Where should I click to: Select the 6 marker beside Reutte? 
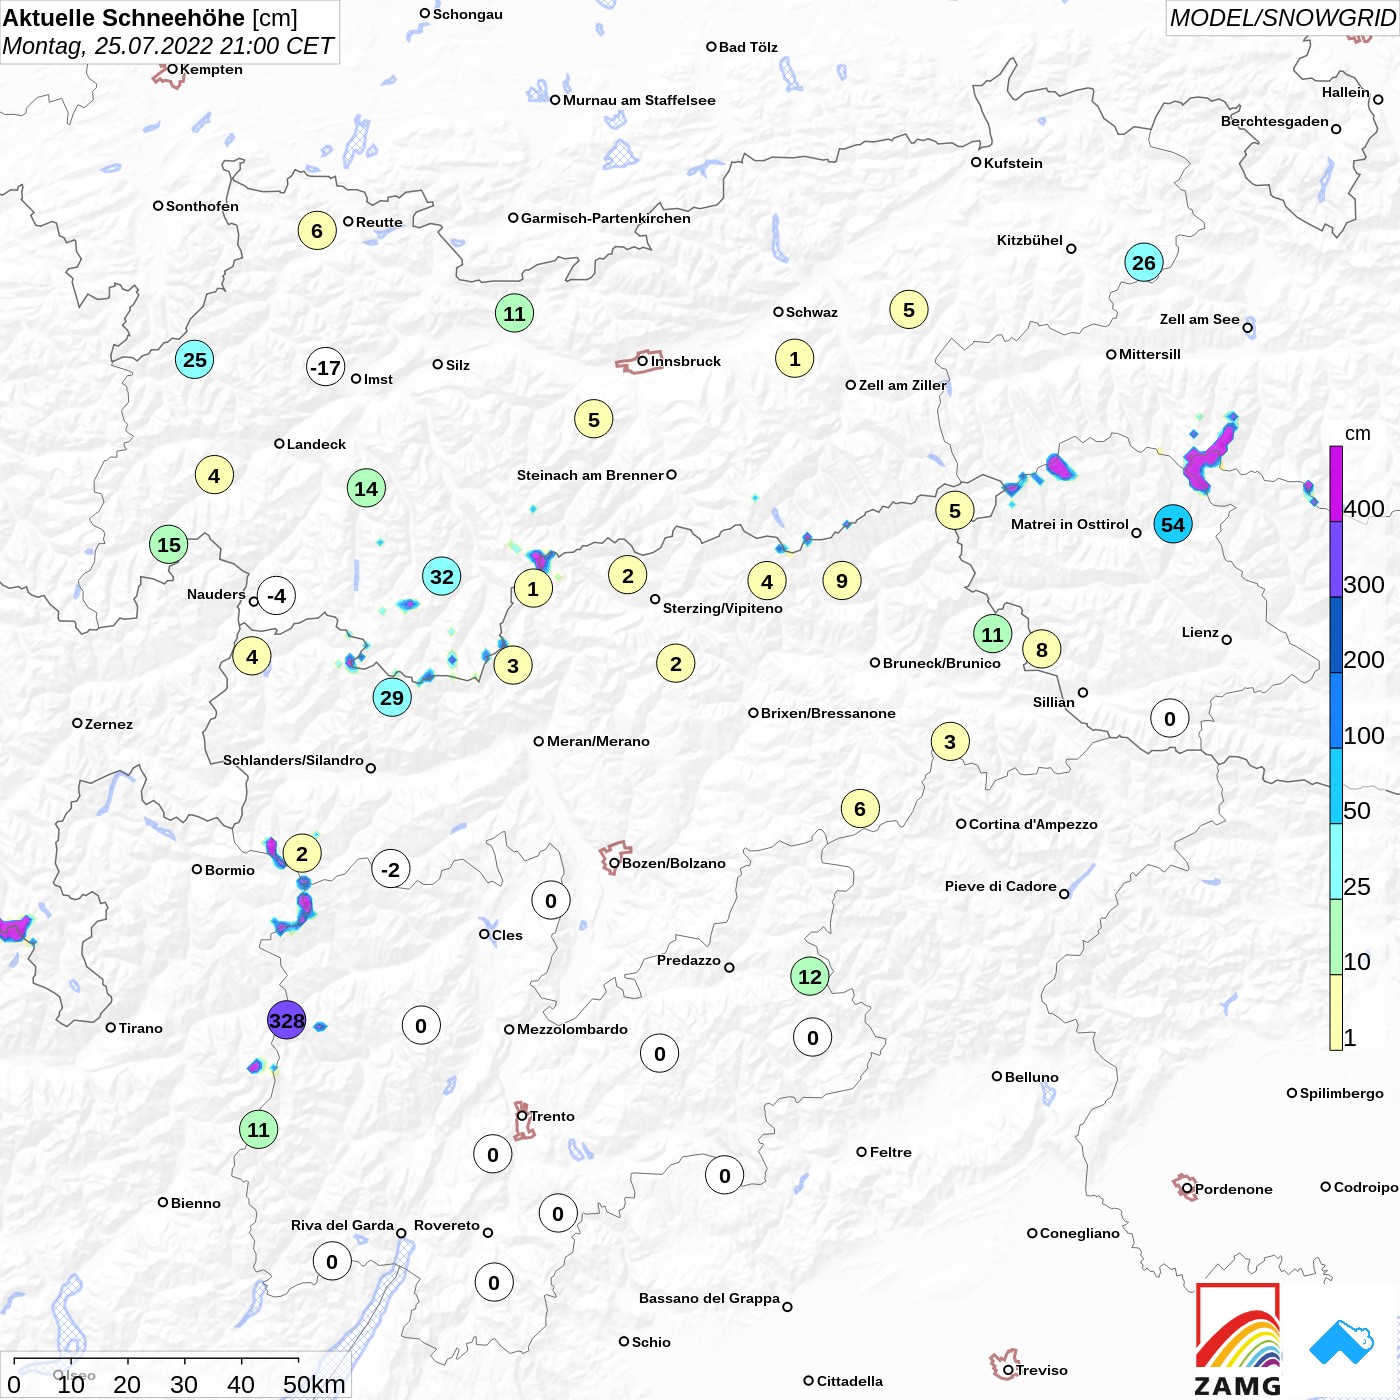(317, 231)
